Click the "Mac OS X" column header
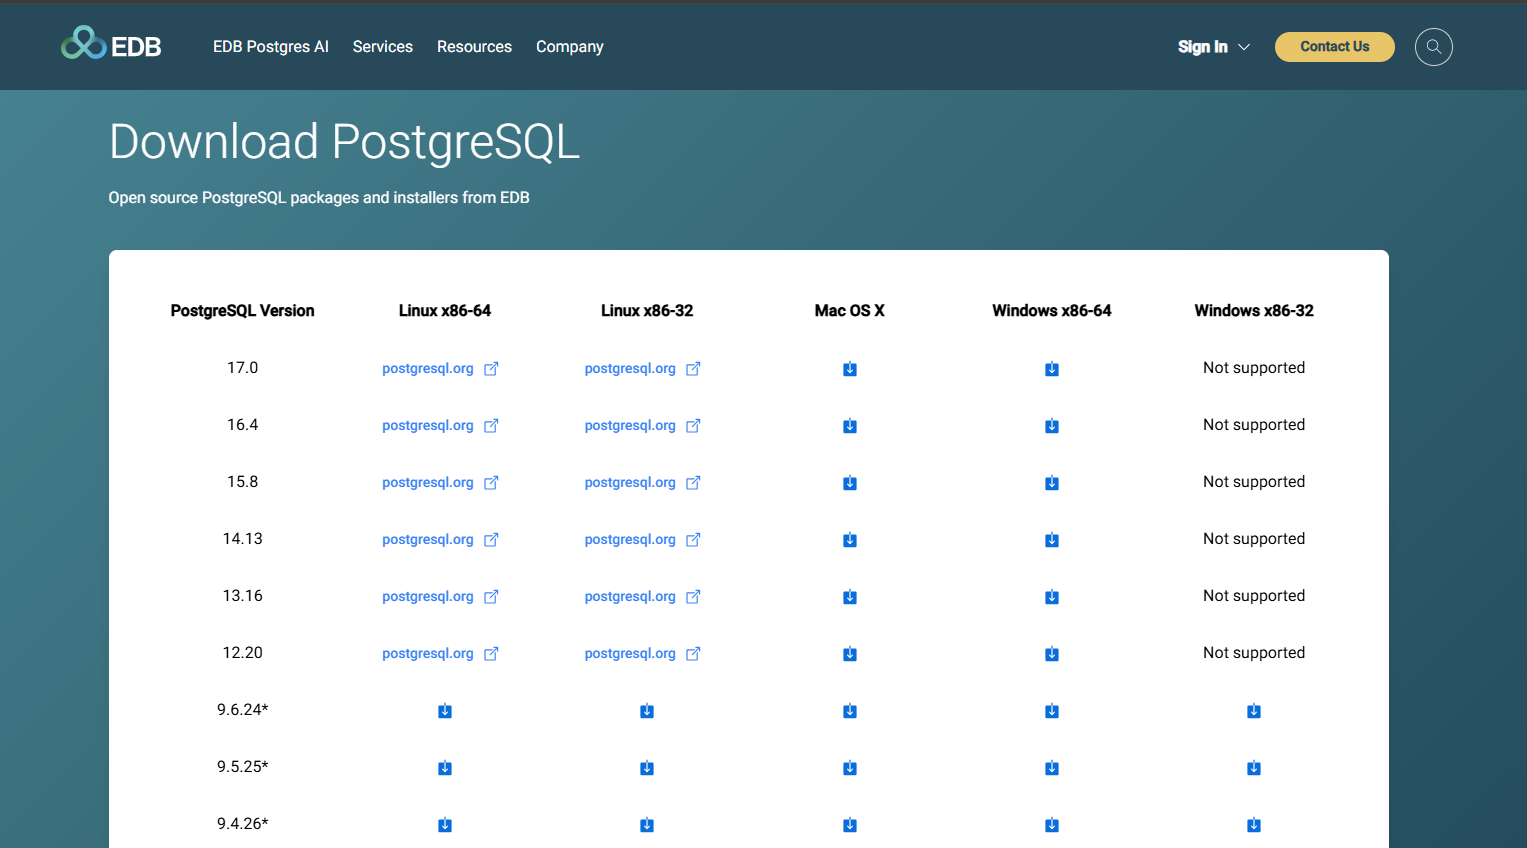This screenshot has width=1527, height=848. pos(850,311)
